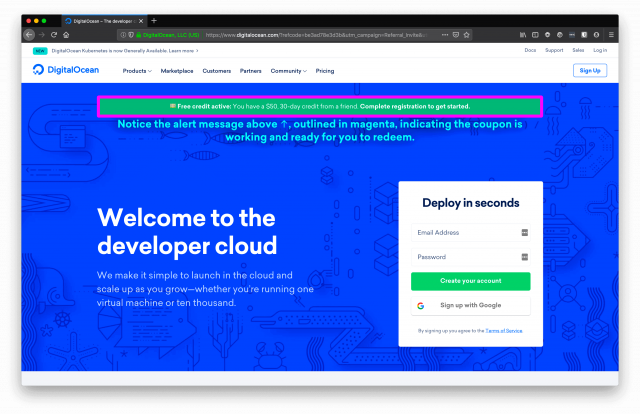Click the DigitalOcean logo

66,70
